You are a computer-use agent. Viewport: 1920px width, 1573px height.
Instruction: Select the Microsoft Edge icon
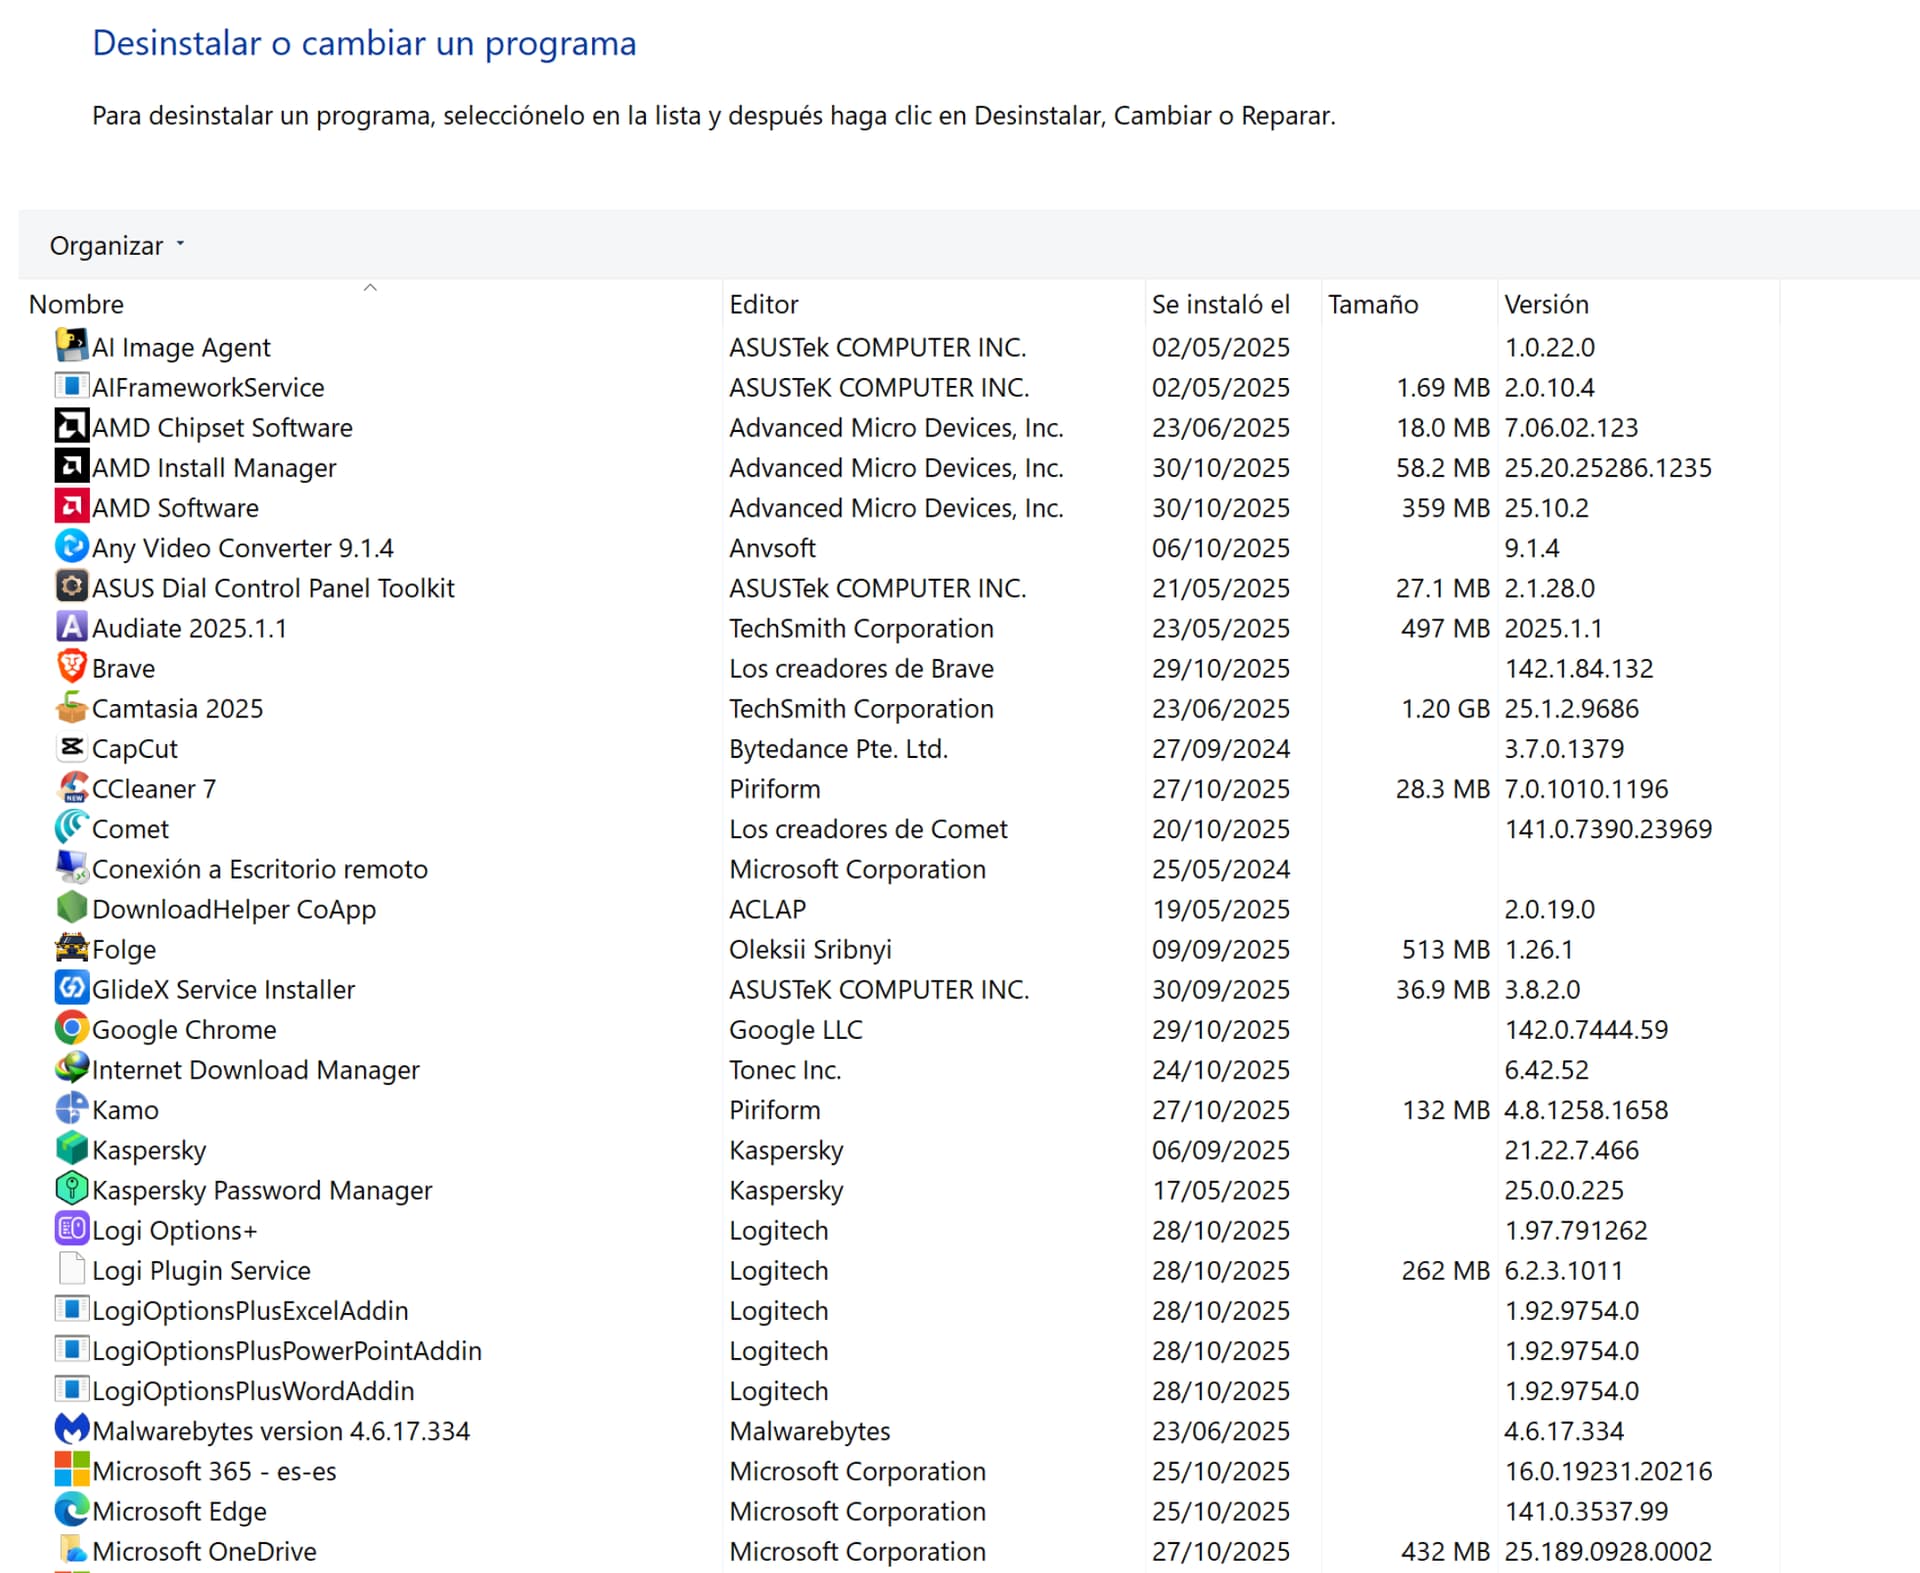(x=71, y=1509)
